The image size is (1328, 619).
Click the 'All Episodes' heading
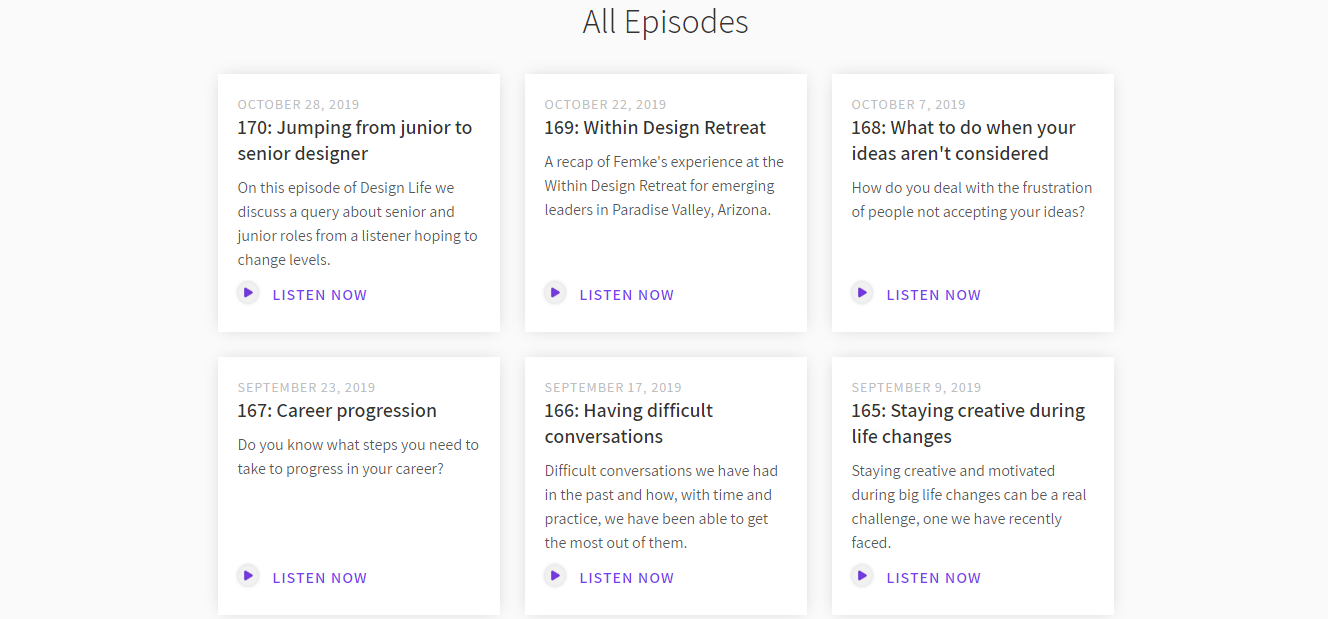[x=665, y=22]
